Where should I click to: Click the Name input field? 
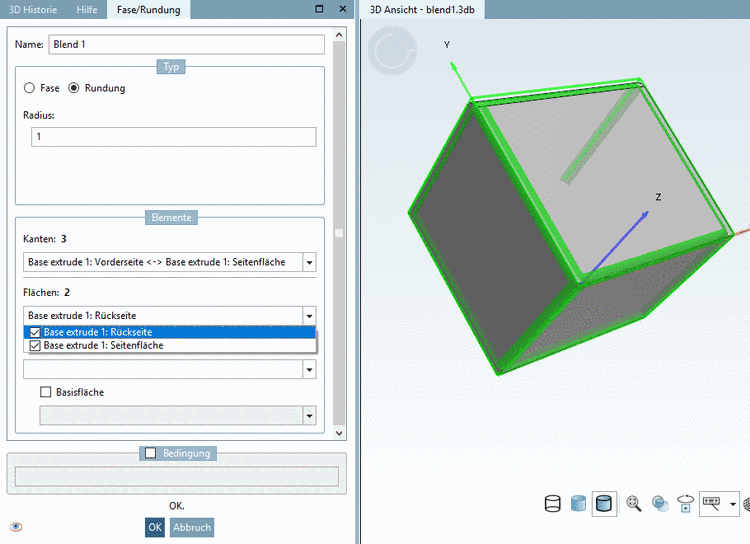click(187, 44)
